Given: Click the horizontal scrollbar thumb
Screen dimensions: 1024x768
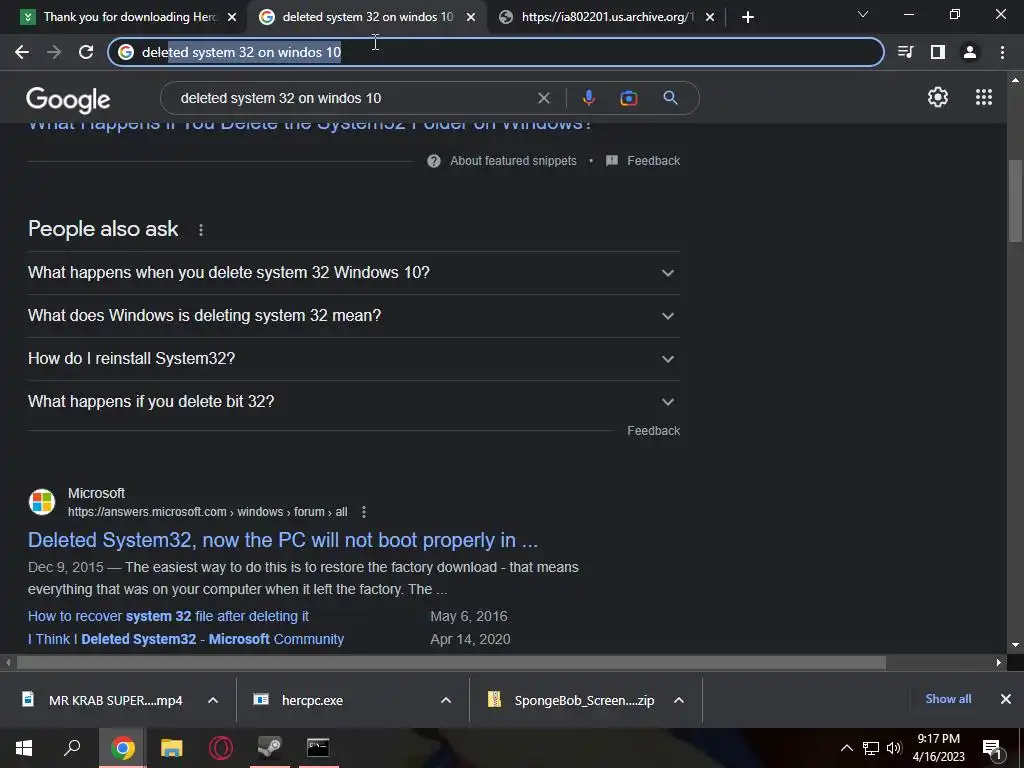Looking at the screenshot, I should coord(451,662).
